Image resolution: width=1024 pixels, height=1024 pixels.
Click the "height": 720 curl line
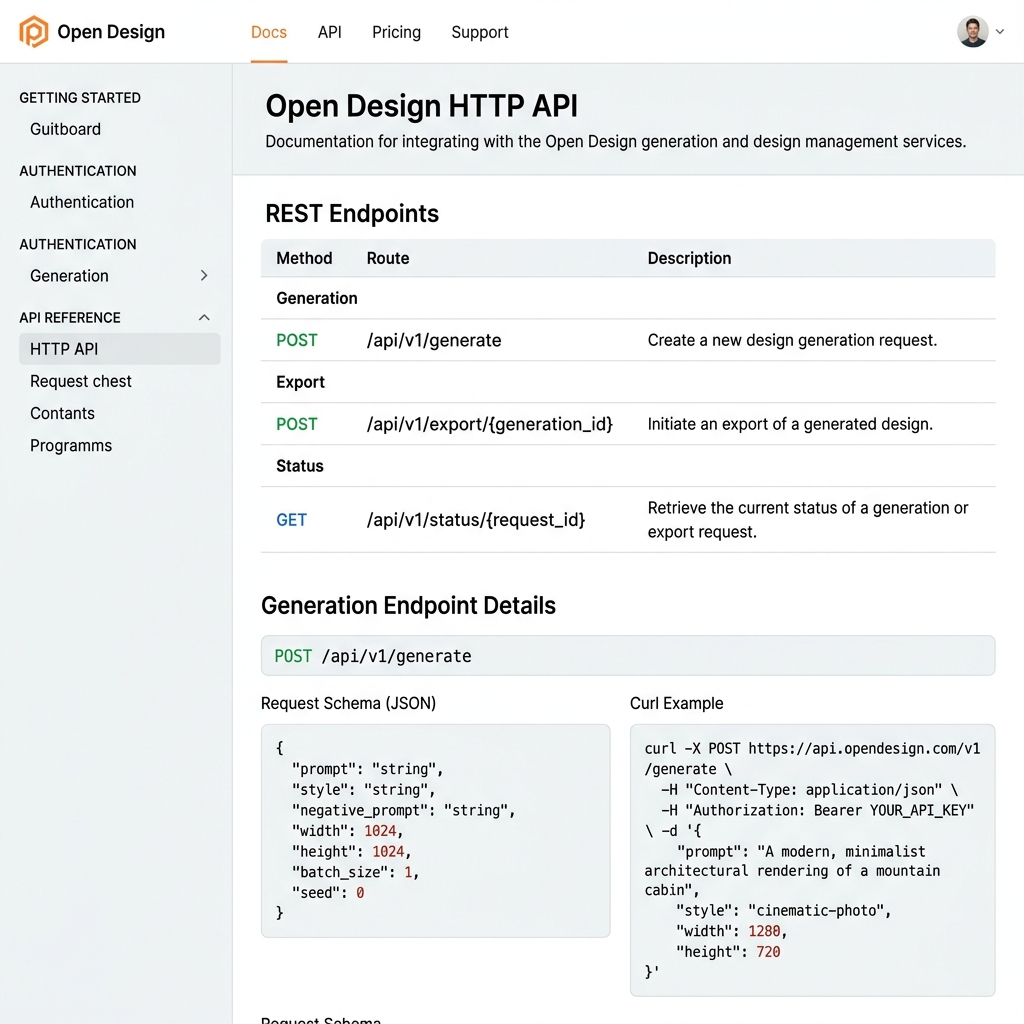coord(728,952)
